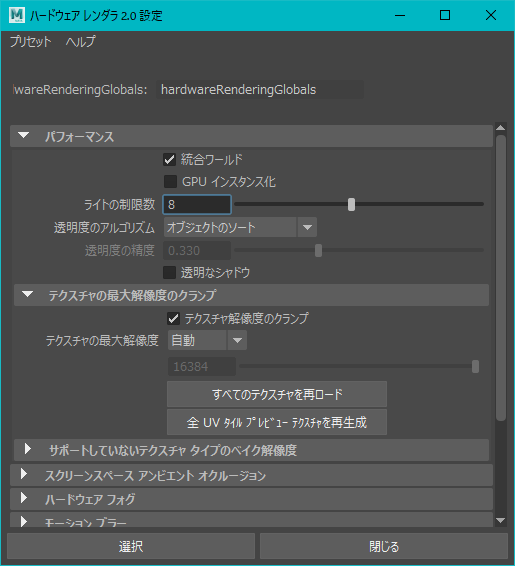
Task: Open the プリセット menu
Action: 31,42
